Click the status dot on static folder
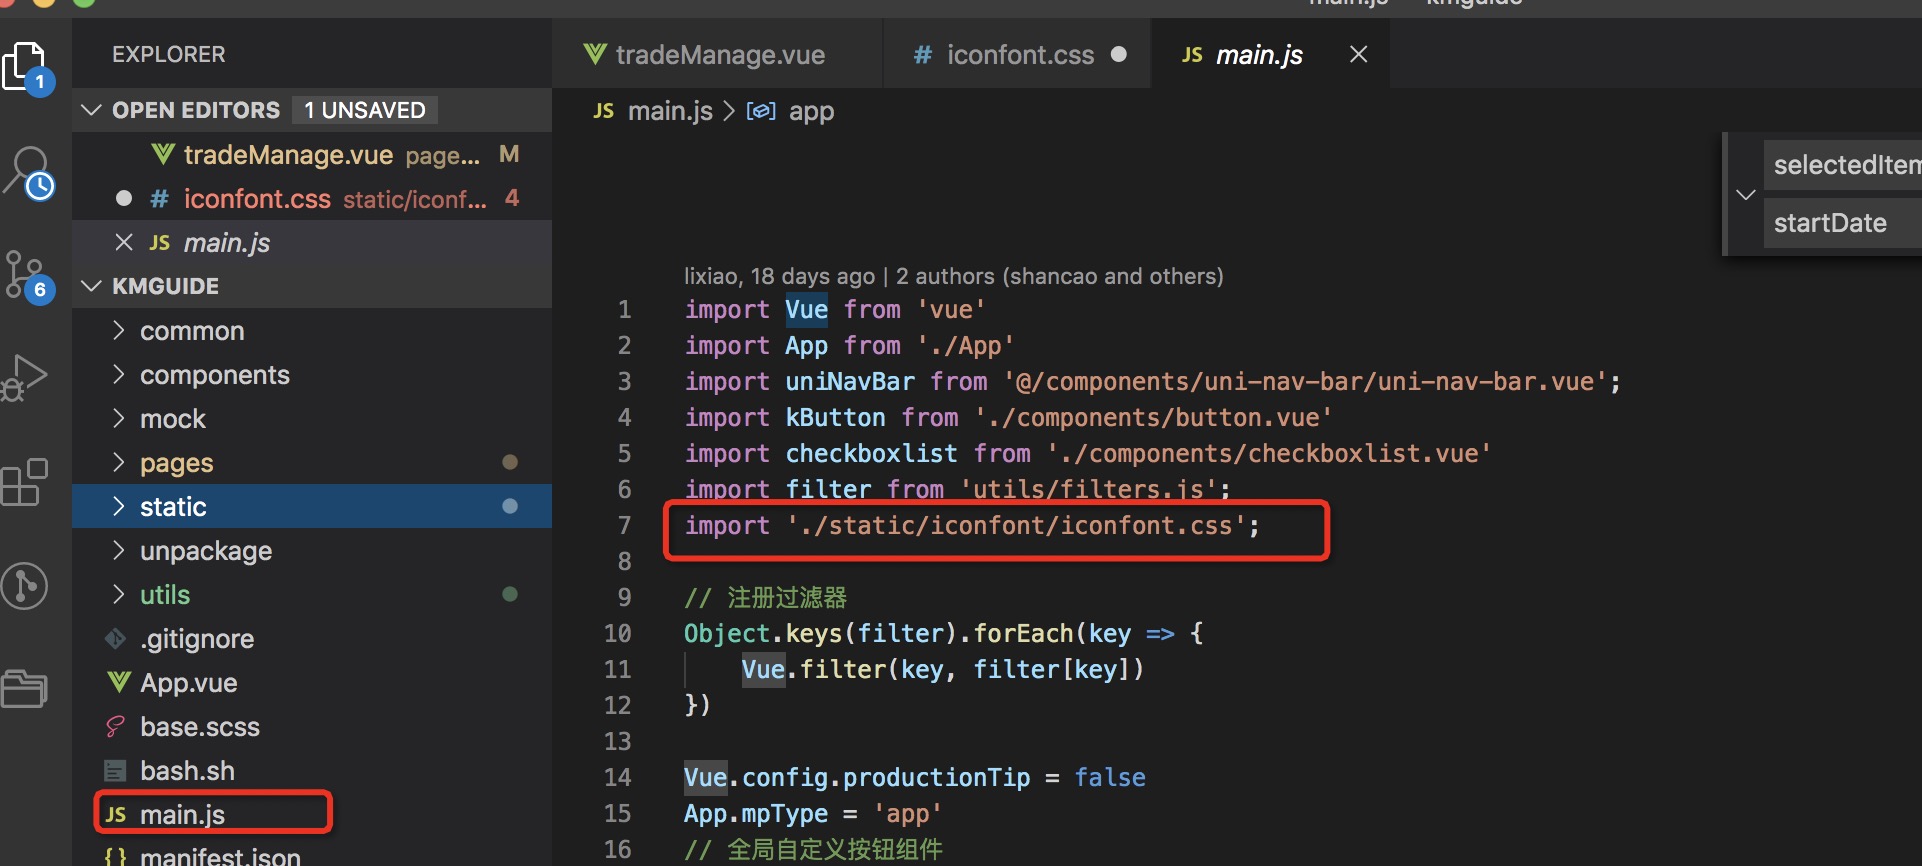 click(x=510, y=506)
